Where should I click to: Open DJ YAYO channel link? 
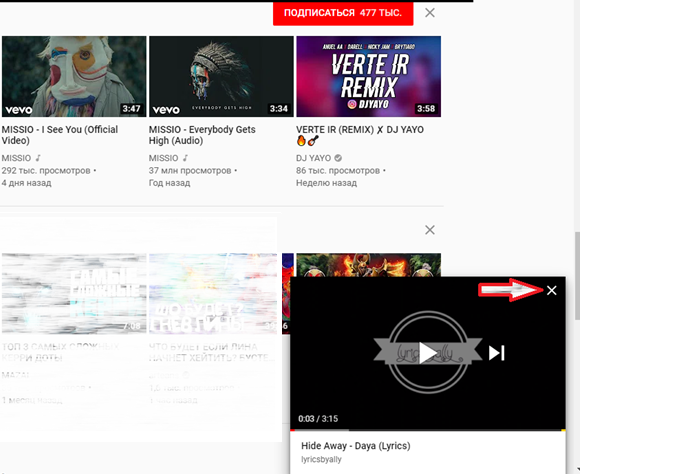[x=313, y=158]
